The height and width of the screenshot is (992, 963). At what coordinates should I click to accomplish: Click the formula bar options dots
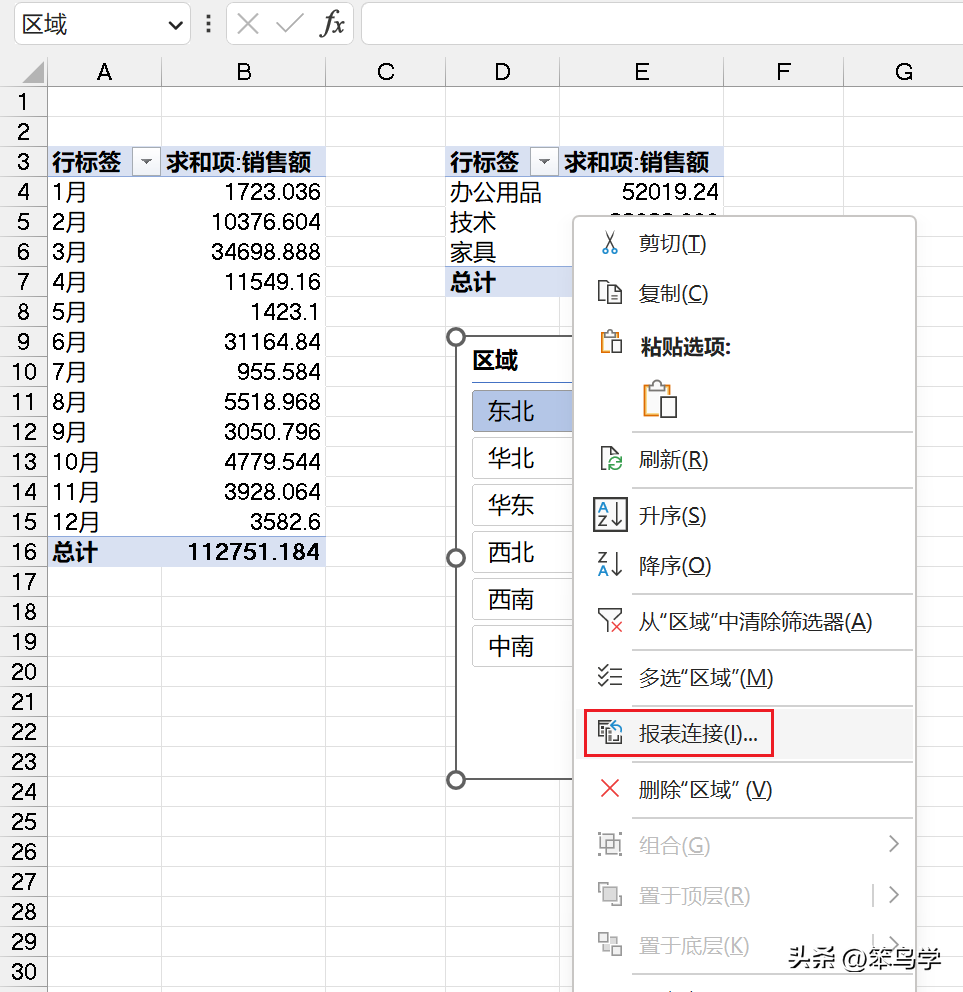(208, 24)
